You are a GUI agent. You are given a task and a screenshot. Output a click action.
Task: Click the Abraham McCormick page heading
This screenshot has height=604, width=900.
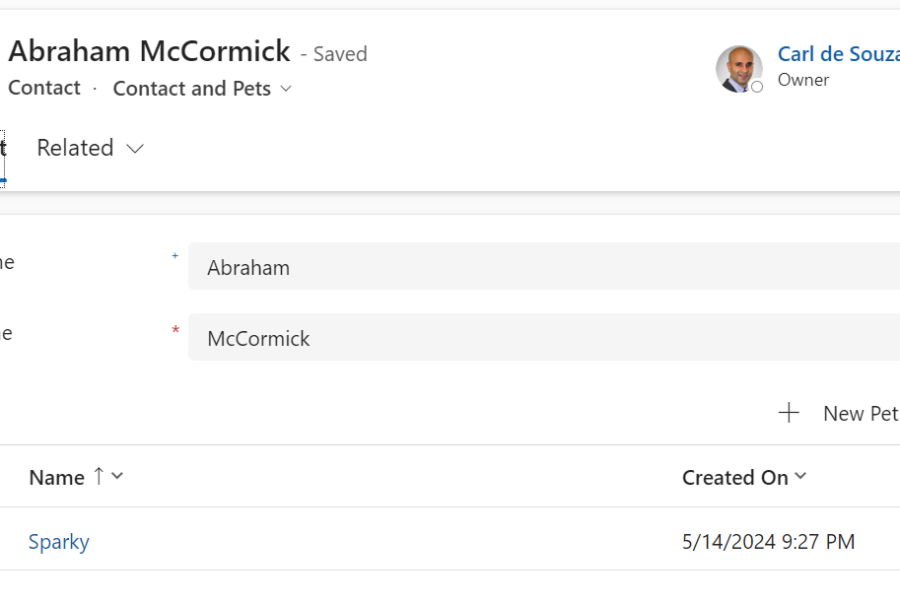[x=150, y=51]
